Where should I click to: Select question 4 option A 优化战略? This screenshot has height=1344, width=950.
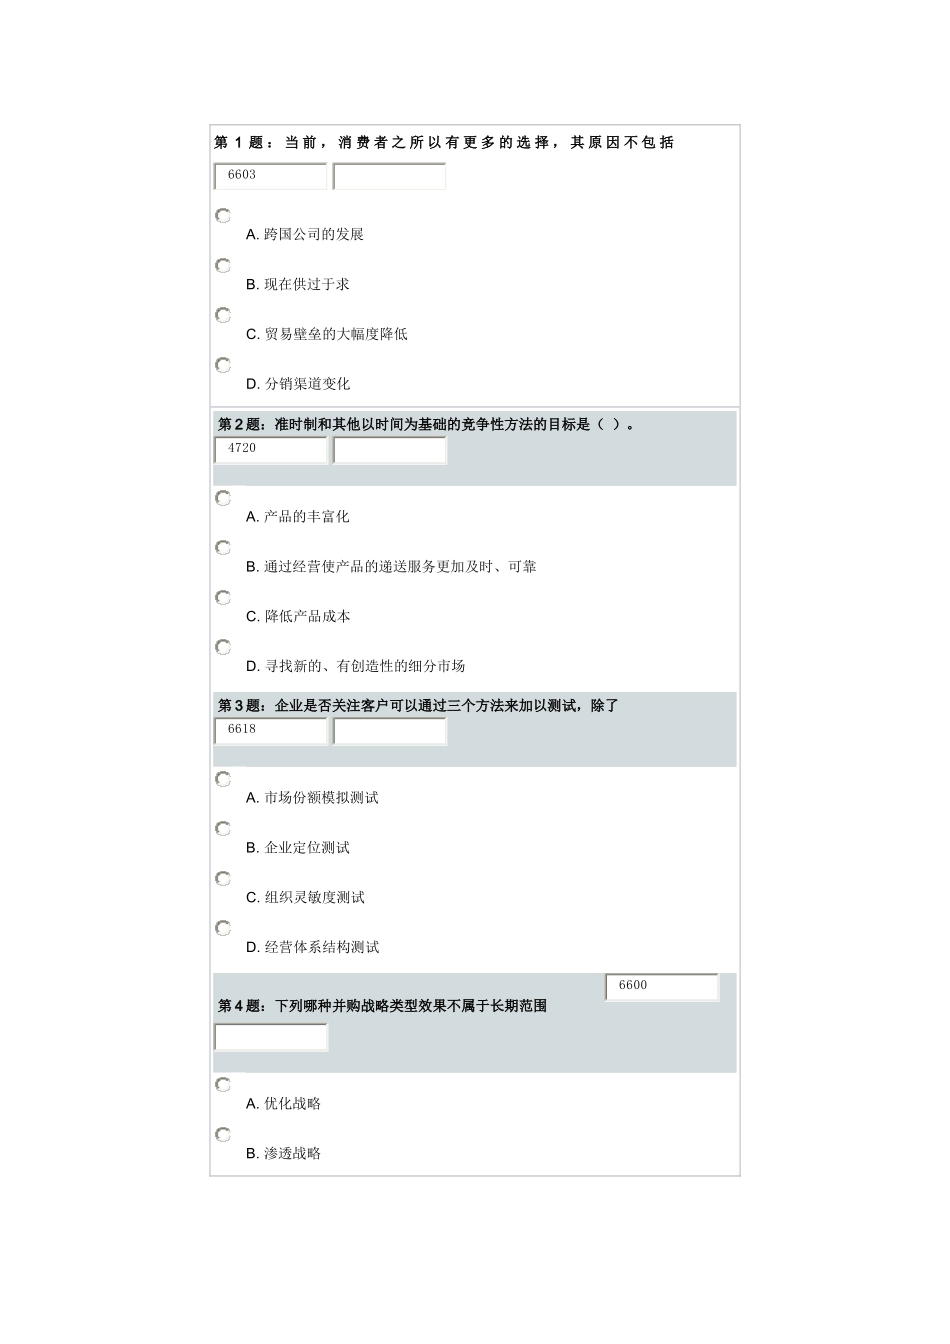223,1085
